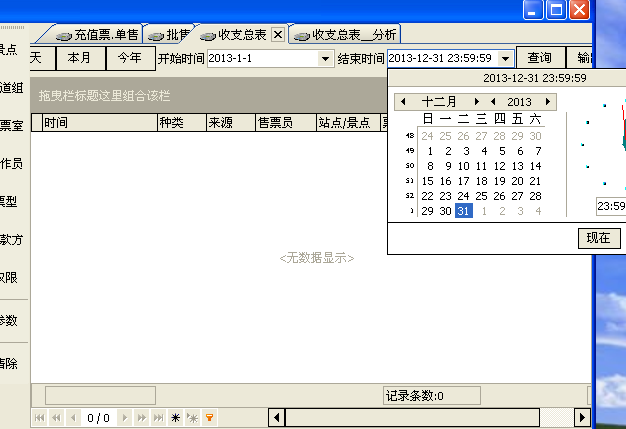Click the black asterisk bookmark icon
This screenshot has width=626, height=429.
pyautogui.click(x=176, y=417)
